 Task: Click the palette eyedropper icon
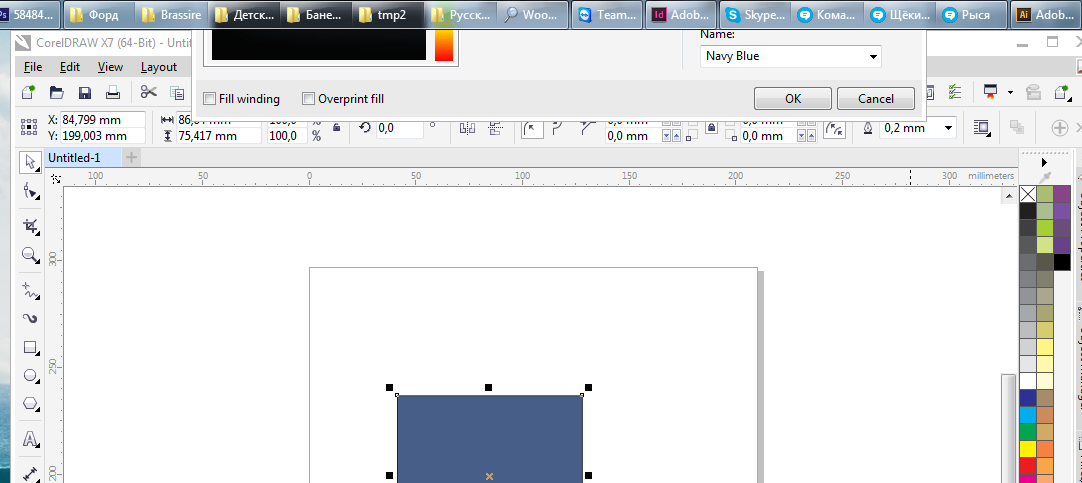(x=1045, y=177)
